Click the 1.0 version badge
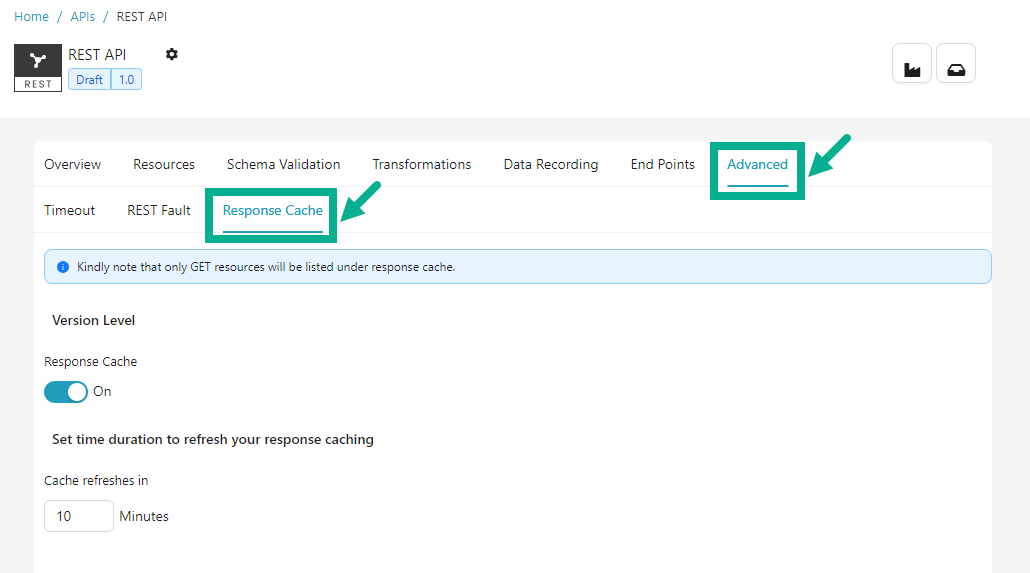This screenshot has height=573, width=1030. (126, 80)
